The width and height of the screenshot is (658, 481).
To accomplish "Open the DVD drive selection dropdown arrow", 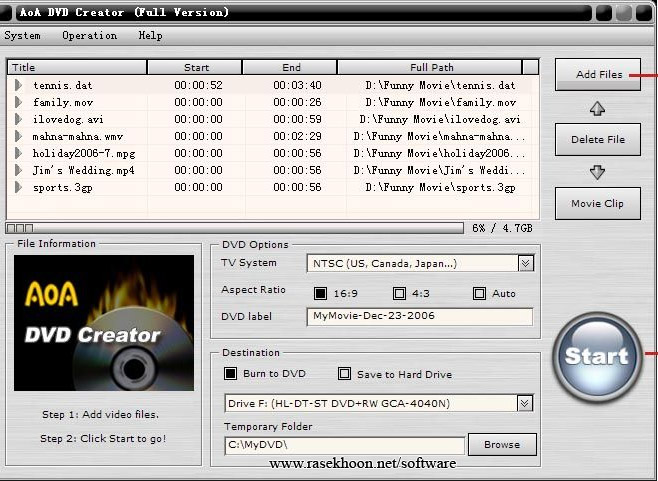I will pyautogui.click(x=525, y=404).
